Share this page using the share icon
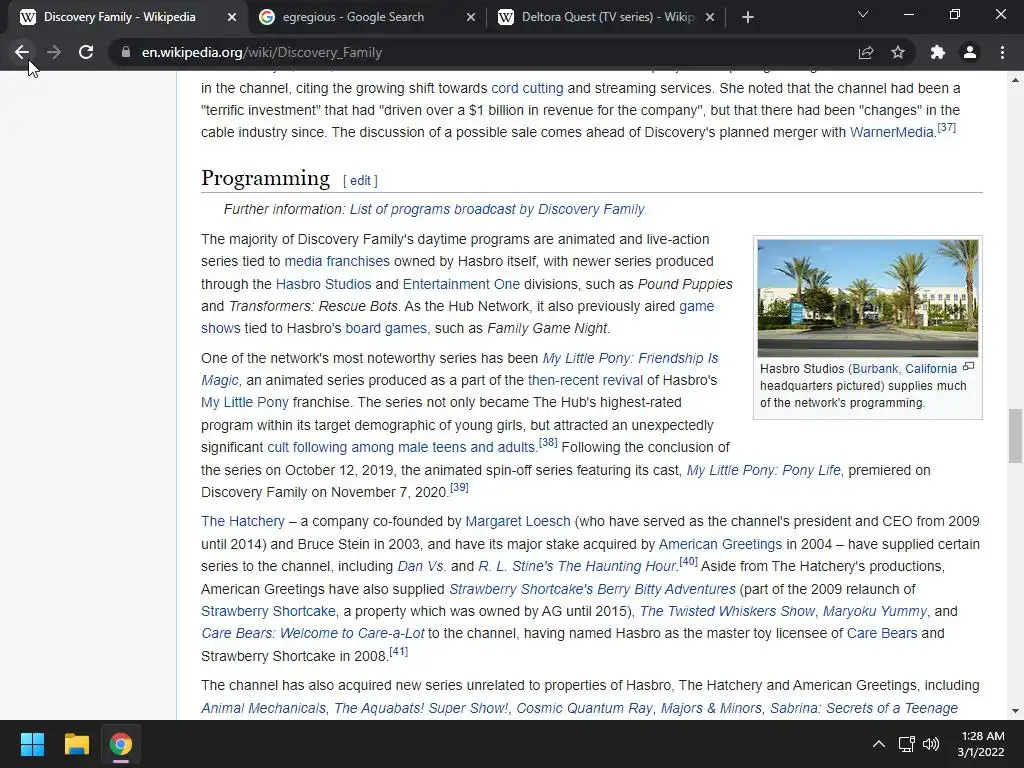 (866, 52)
